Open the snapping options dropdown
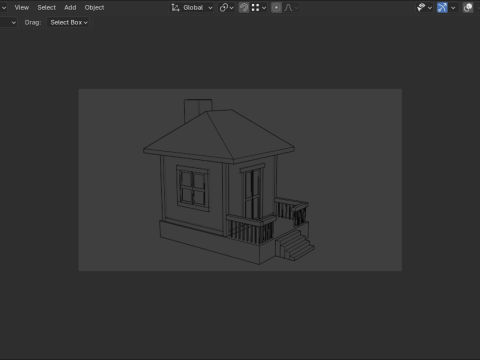 point(259,7)
